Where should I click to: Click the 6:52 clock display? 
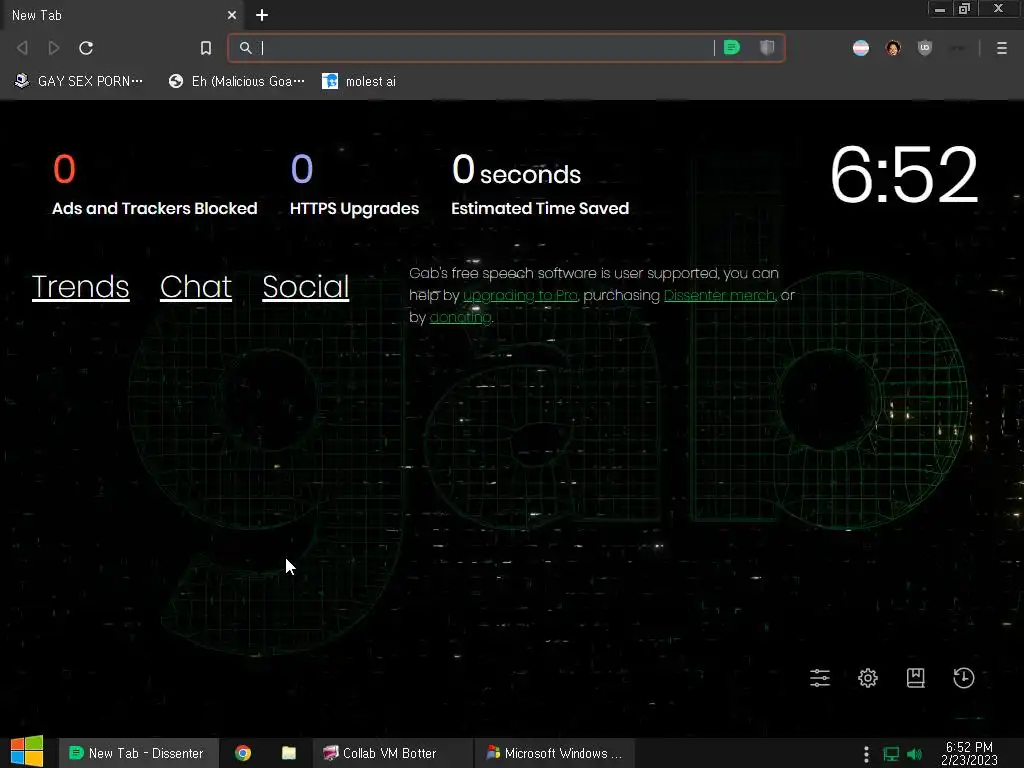click(904, 174)
